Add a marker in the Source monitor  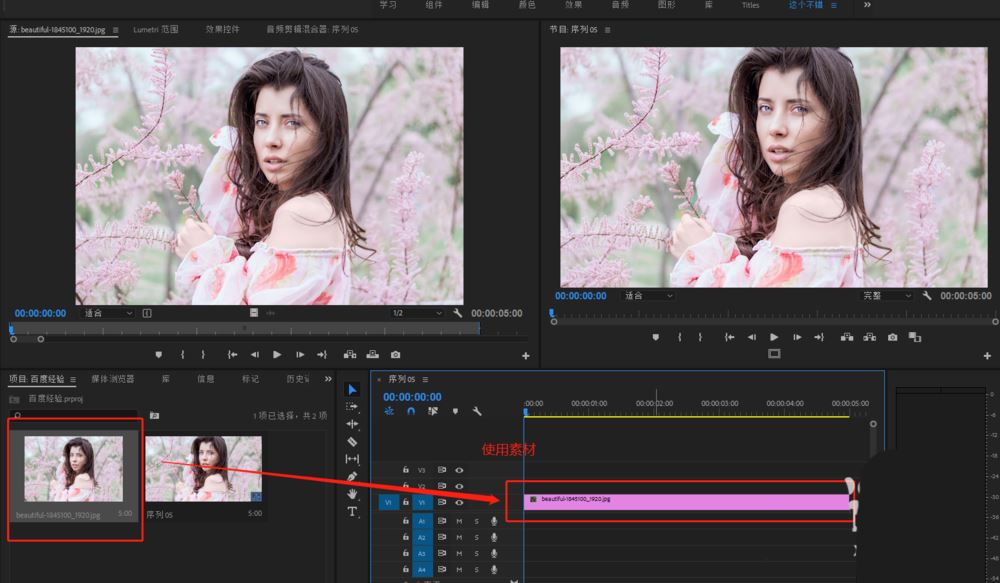pyautogui.click(x=158, y=355)
